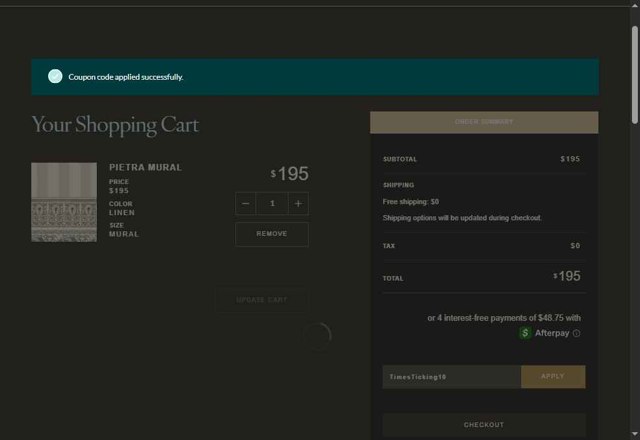Click the scrollbar up arrow
This screenshot has width=640, height=440.
635,6
